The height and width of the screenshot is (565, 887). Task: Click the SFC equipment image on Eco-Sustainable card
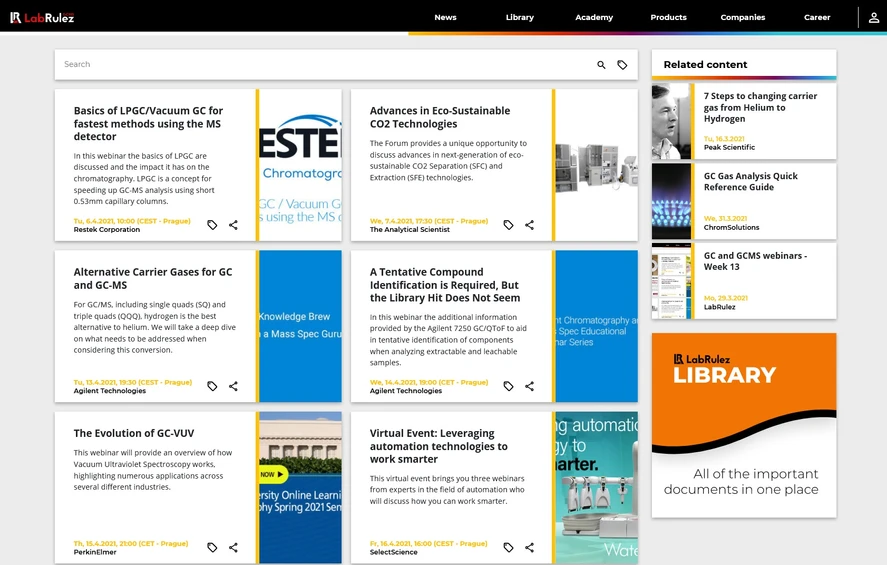click(596, 165)
